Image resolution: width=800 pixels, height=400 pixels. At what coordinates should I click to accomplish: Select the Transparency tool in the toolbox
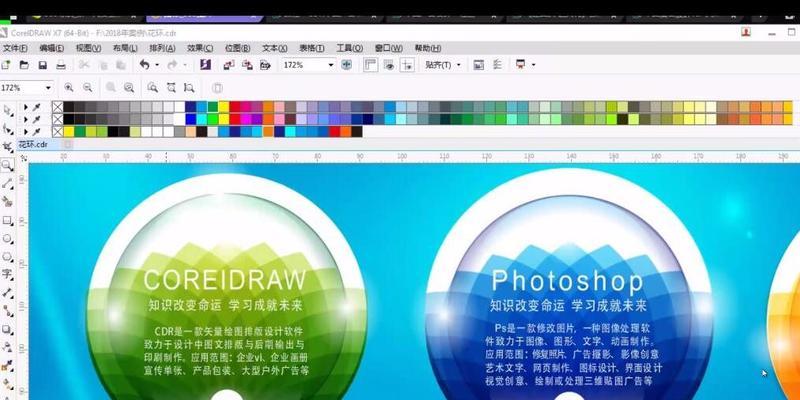pyautogui.click(x=7, y=347)
